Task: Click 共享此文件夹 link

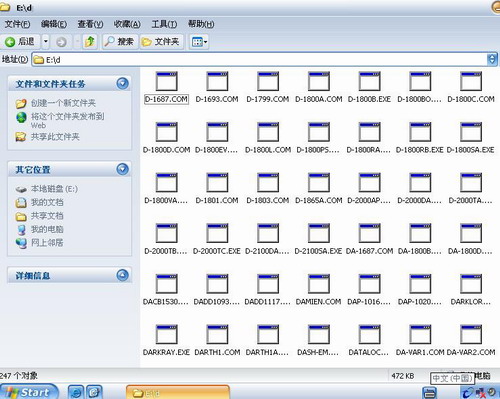Action: coord(55,137)
